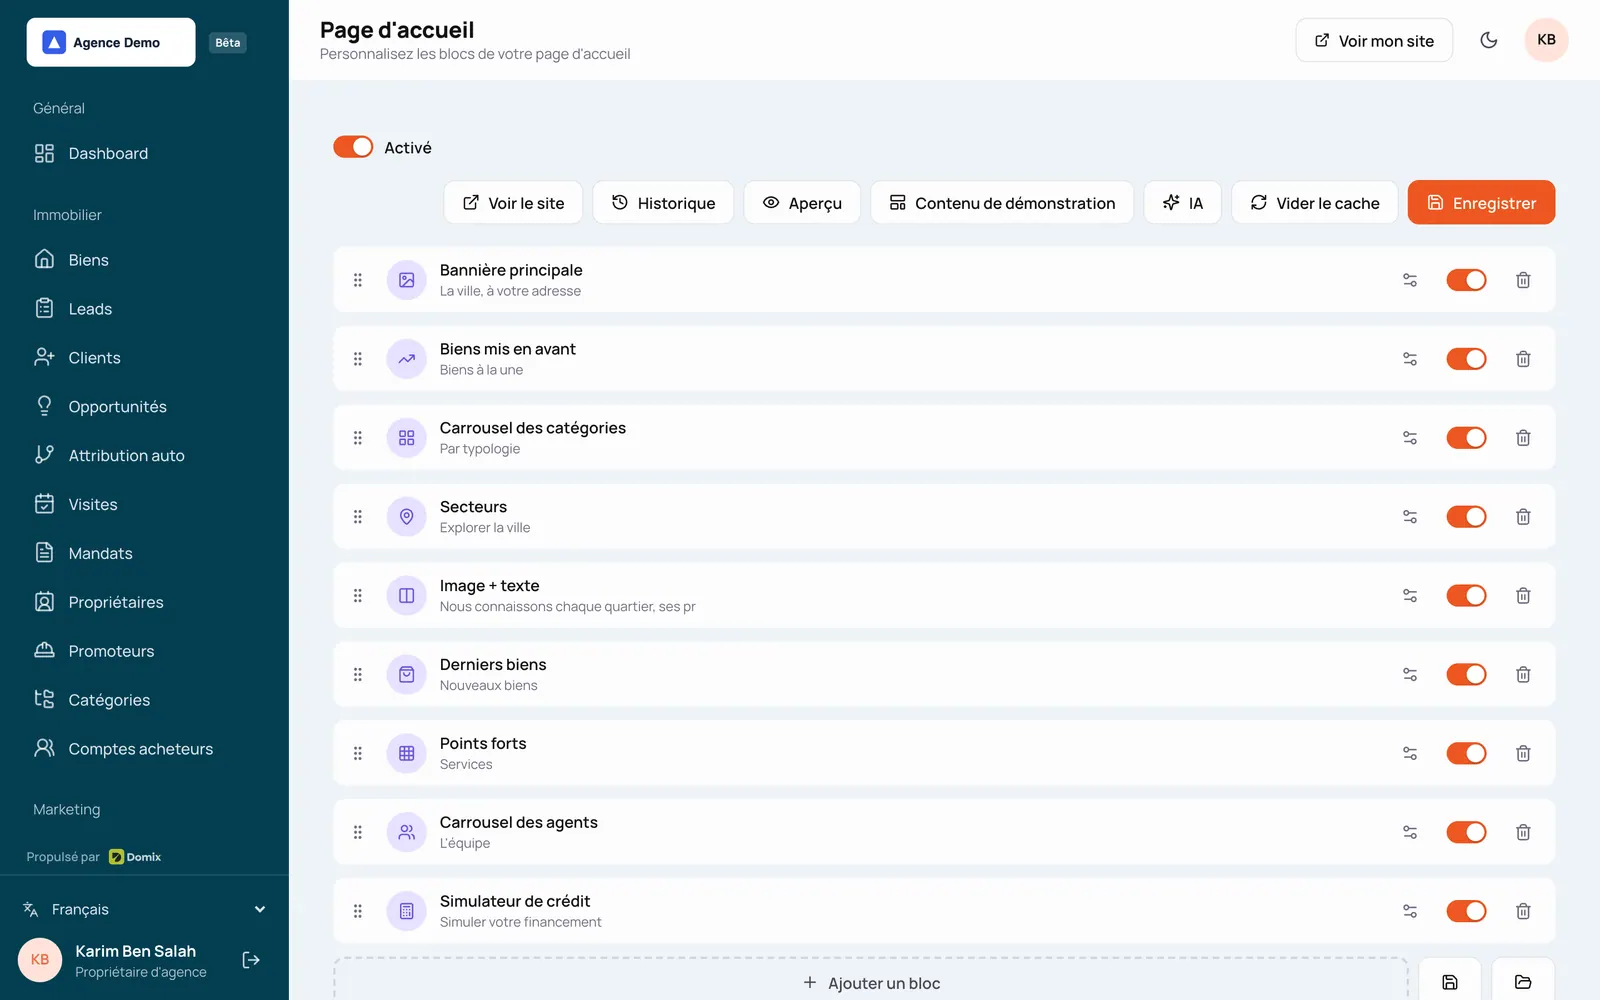
Task: Click the save template icon button
Action: point(1450,981)
